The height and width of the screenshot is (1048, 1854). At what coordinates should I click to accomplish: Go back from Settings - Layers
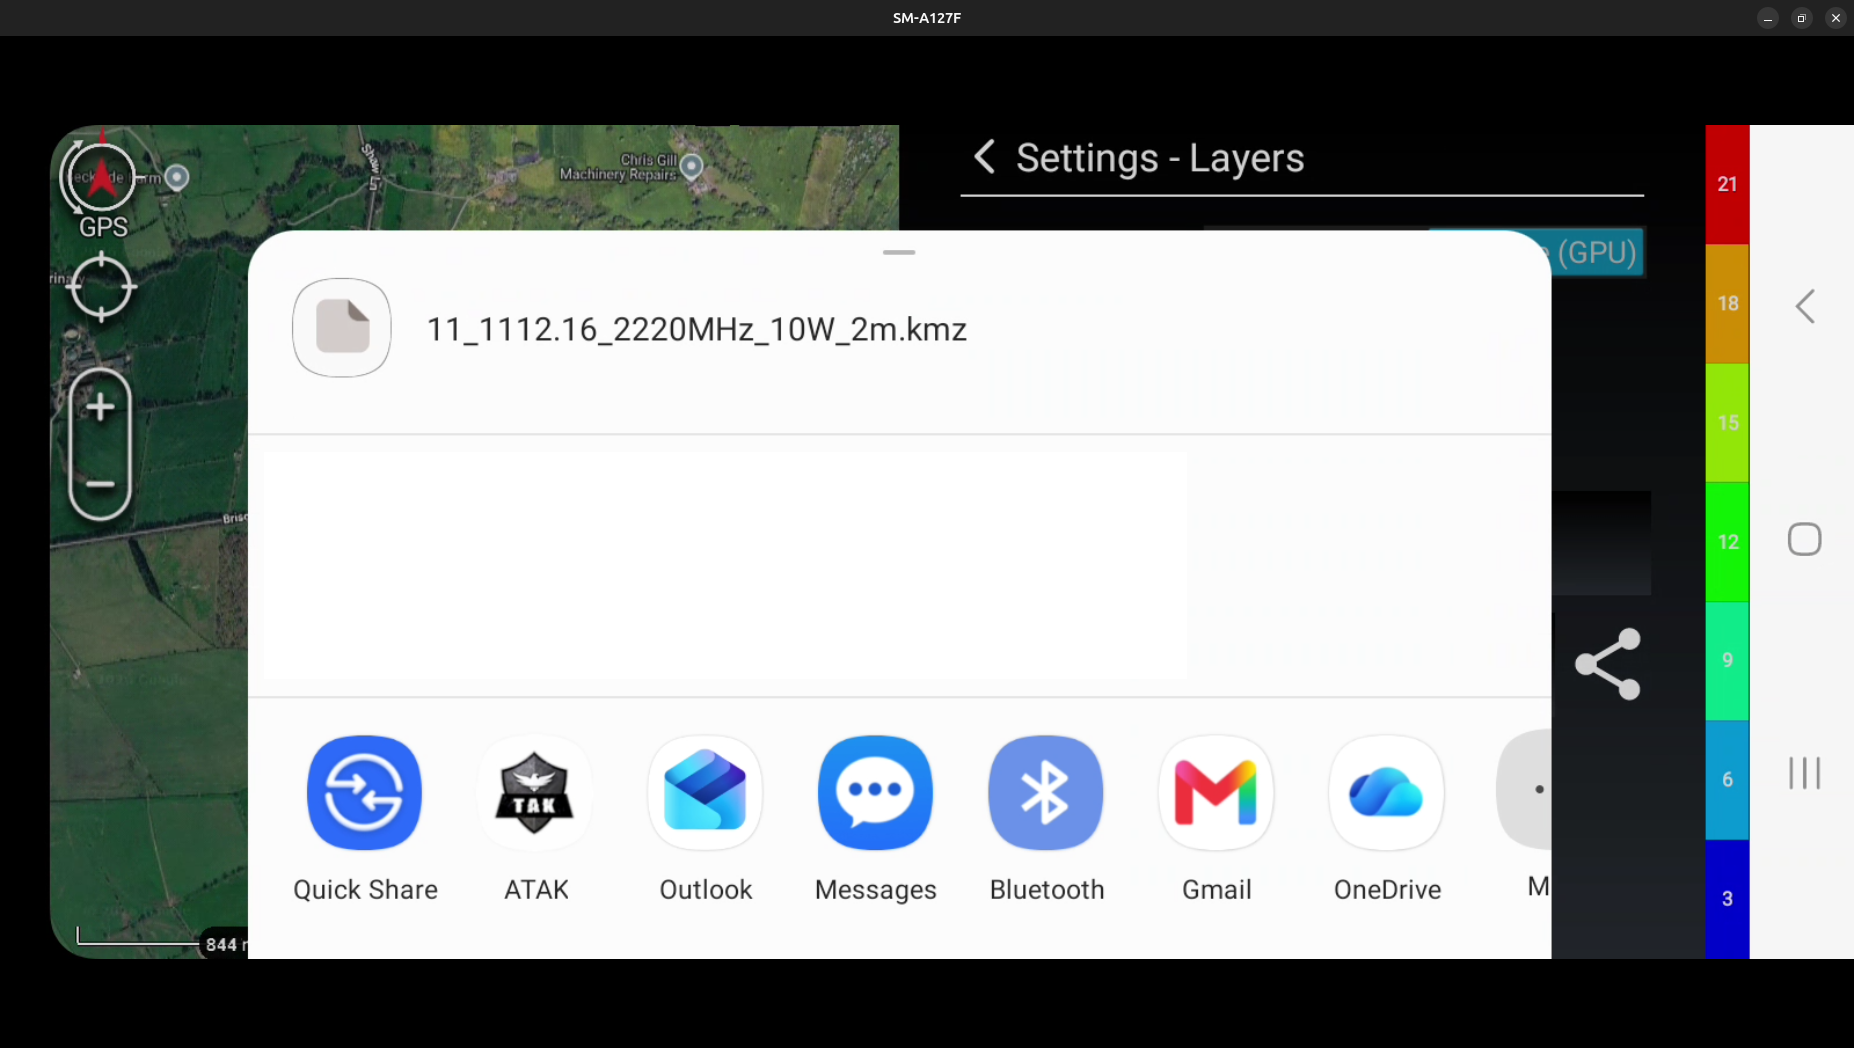[x=984, y=157]
